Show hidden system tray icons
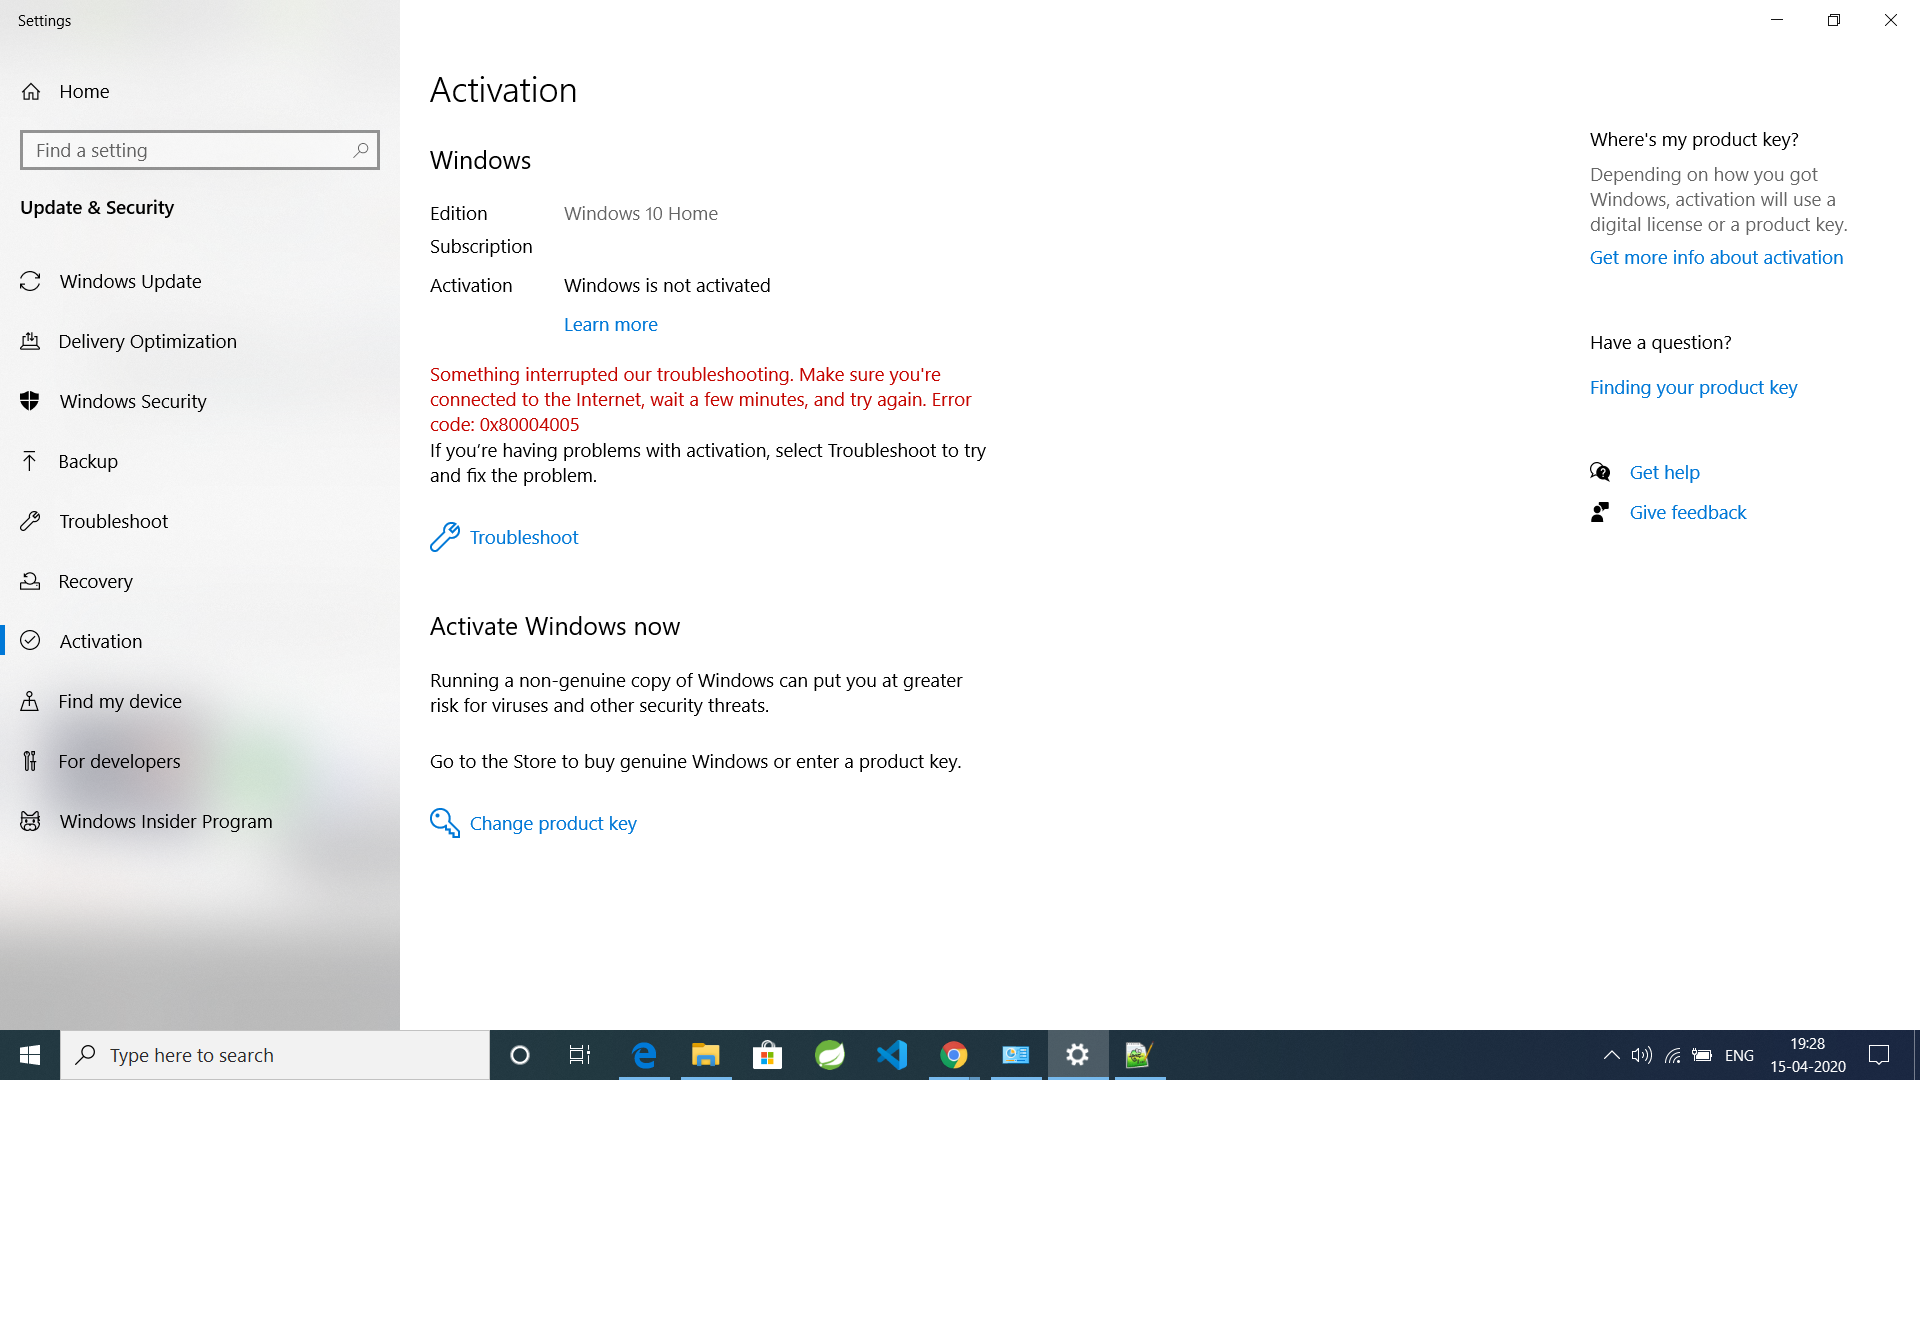Viewport: 1920px width, 1330px height. tap(1611, 1055)
